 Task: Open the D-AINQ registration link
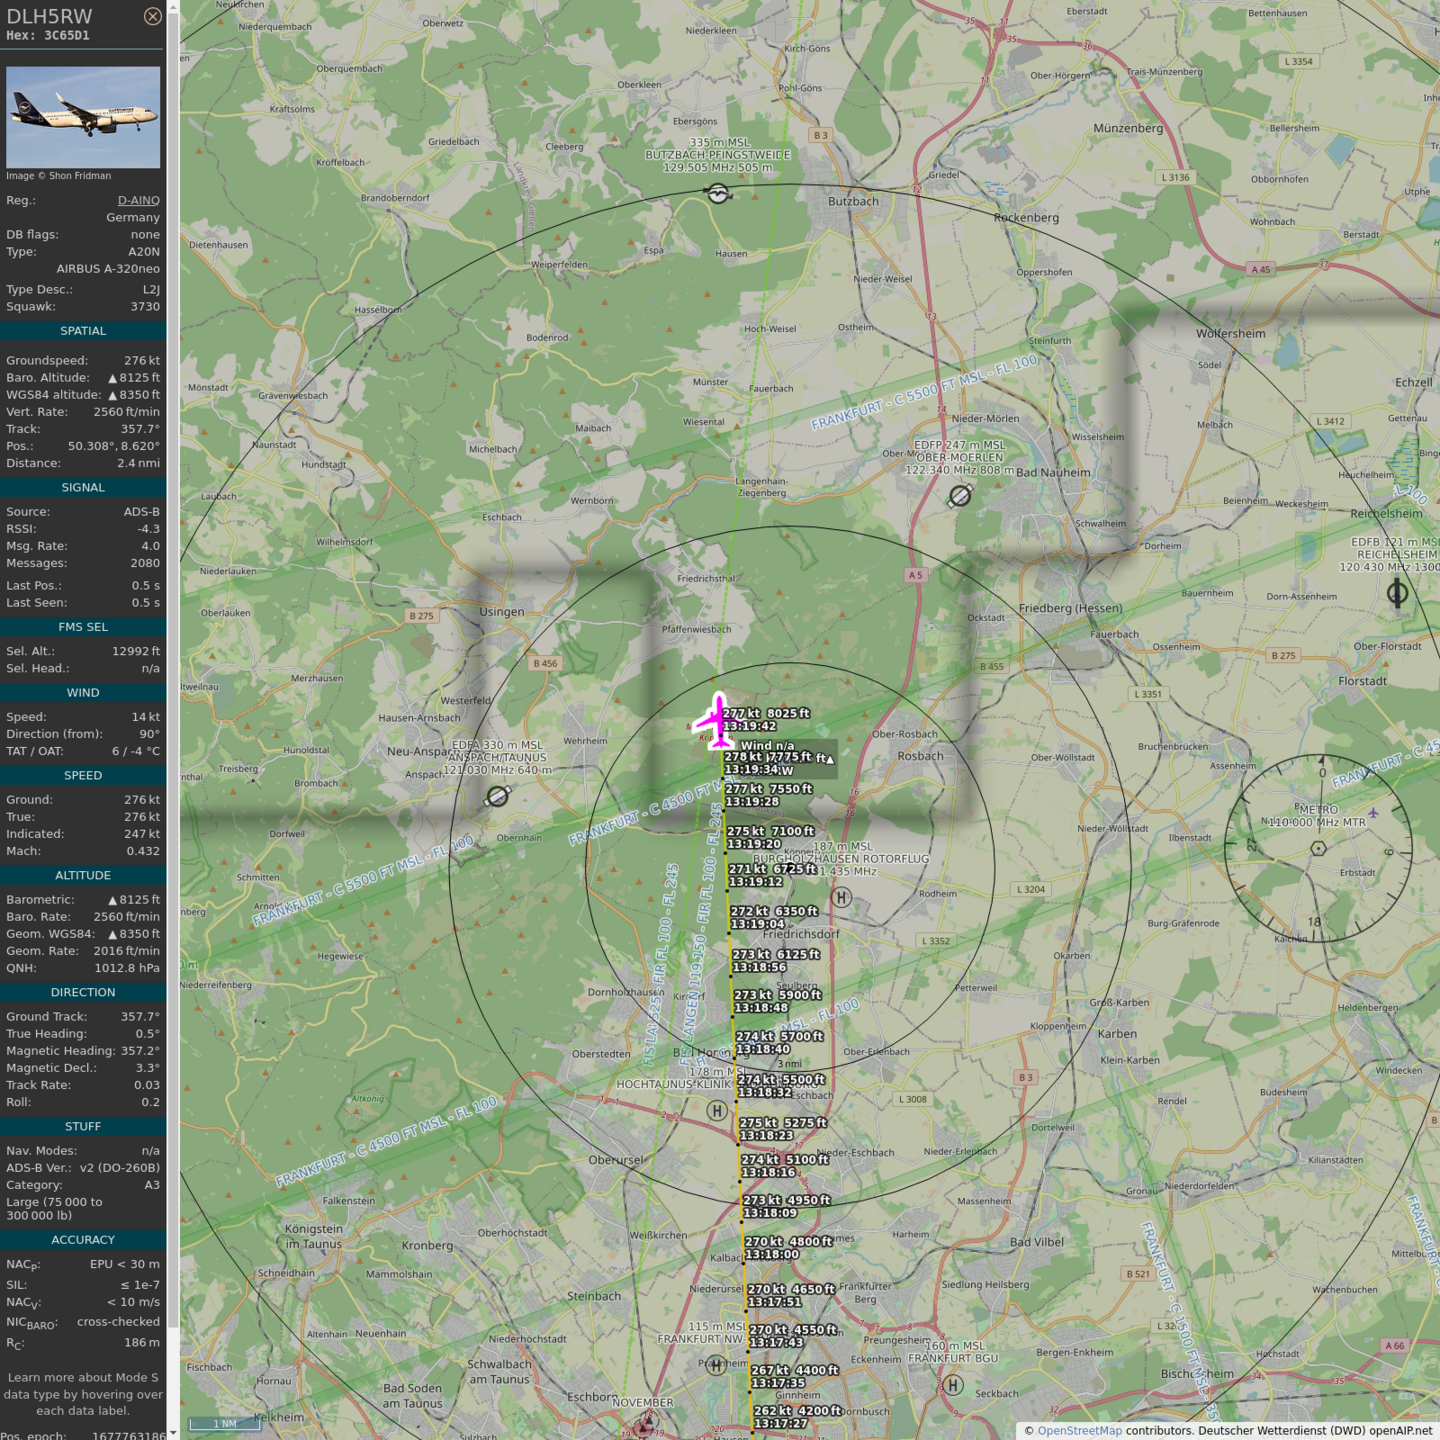tap(138, 200)
